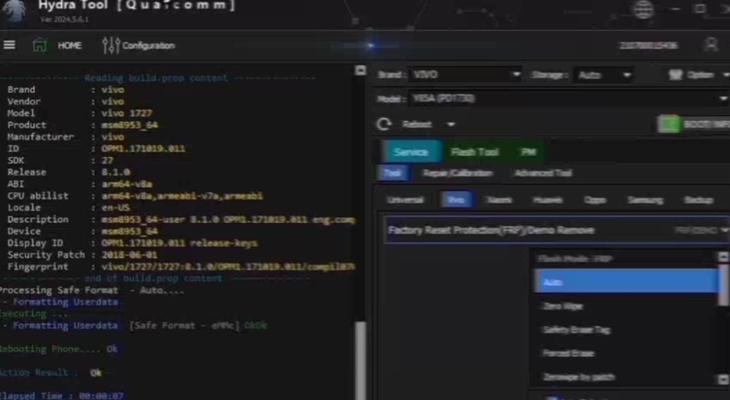This screenshot has height=400, width=730.
Task: Click the ABI value arm64-v8a
Action: tap(126, 184)
